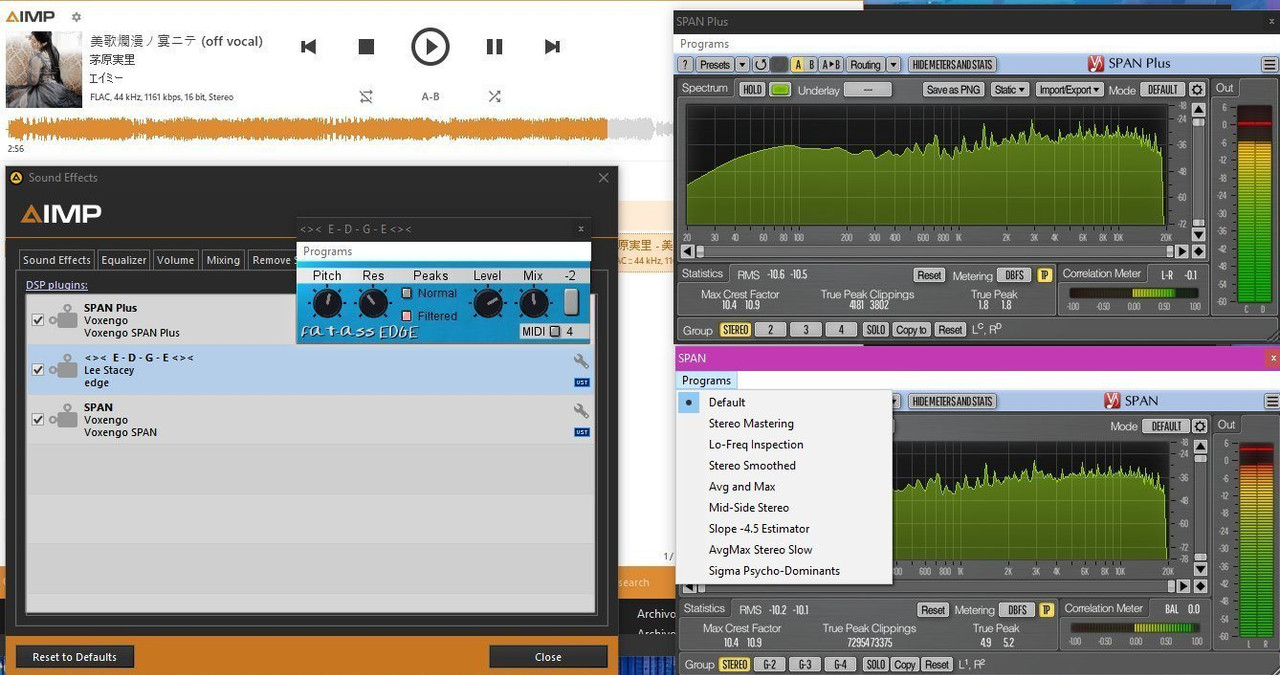The height and width of the screenshot is (675, 1280).
Task: Toggle repeat mode icon in AIMP
Action: [x=366, y=97]
